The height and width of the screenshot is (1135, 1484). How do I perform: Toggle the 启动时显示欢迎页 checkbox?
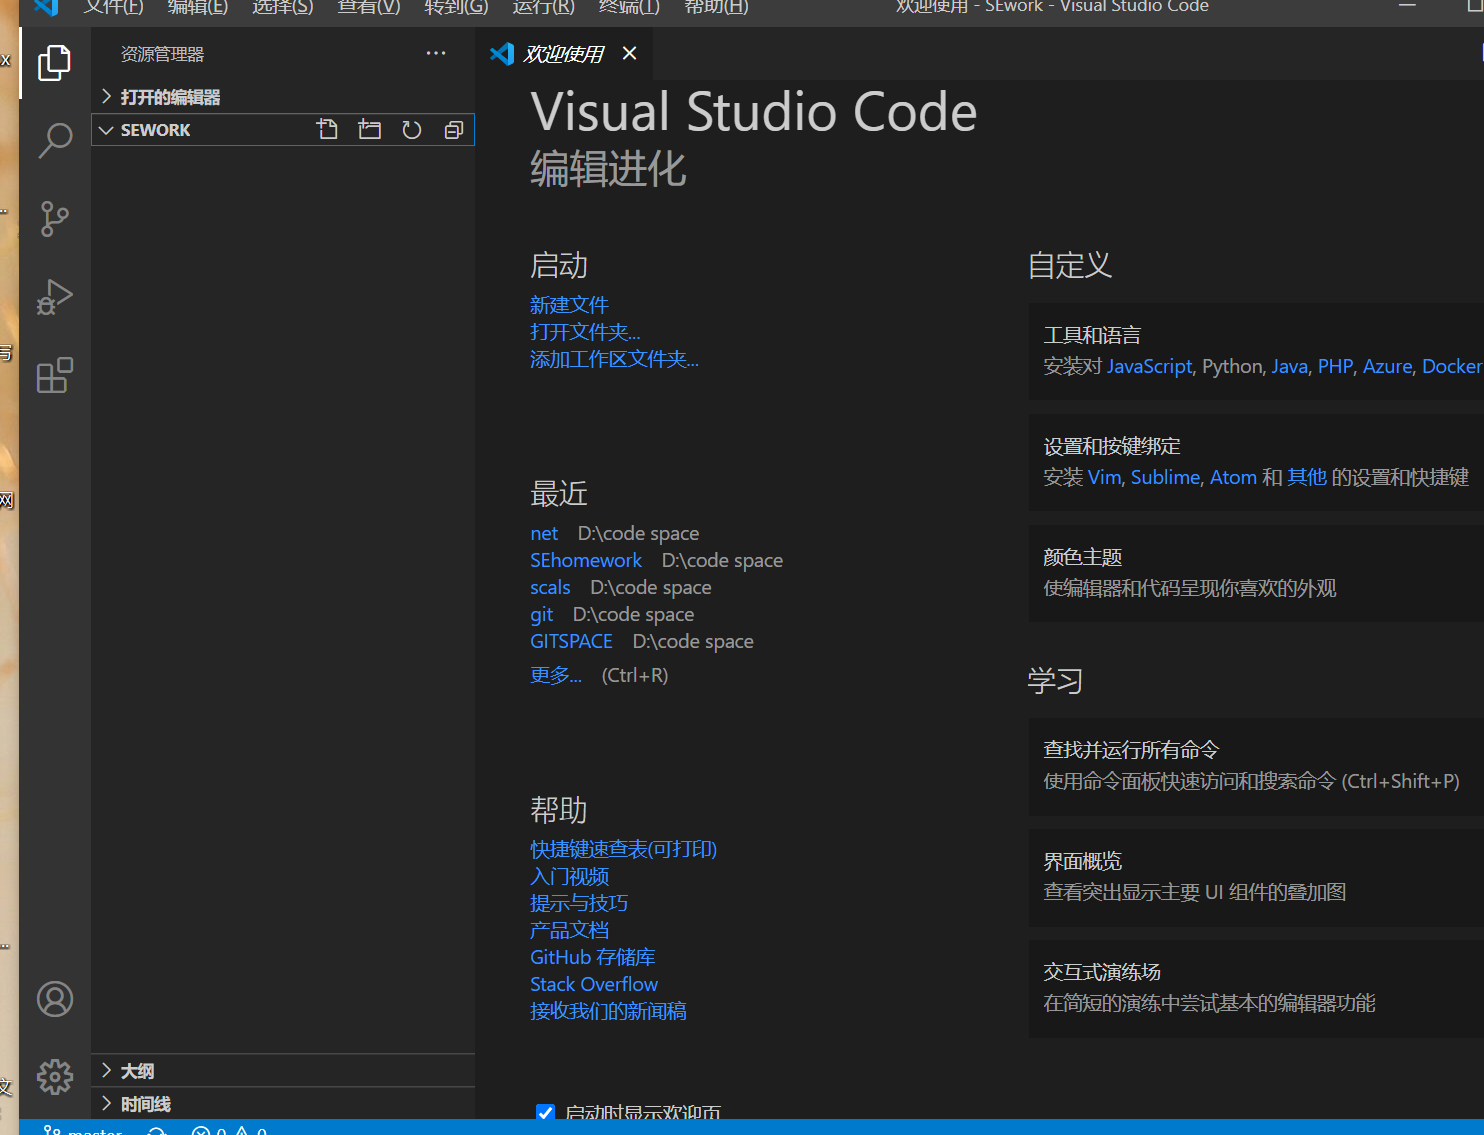[545, 1112]
